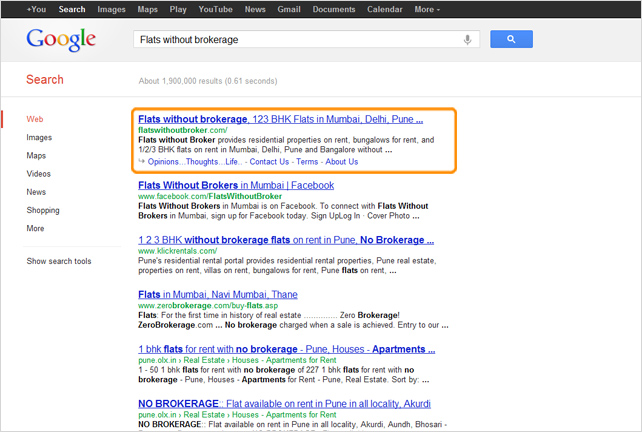Click the www.klickrentals.com/ URL

point(177,251)
